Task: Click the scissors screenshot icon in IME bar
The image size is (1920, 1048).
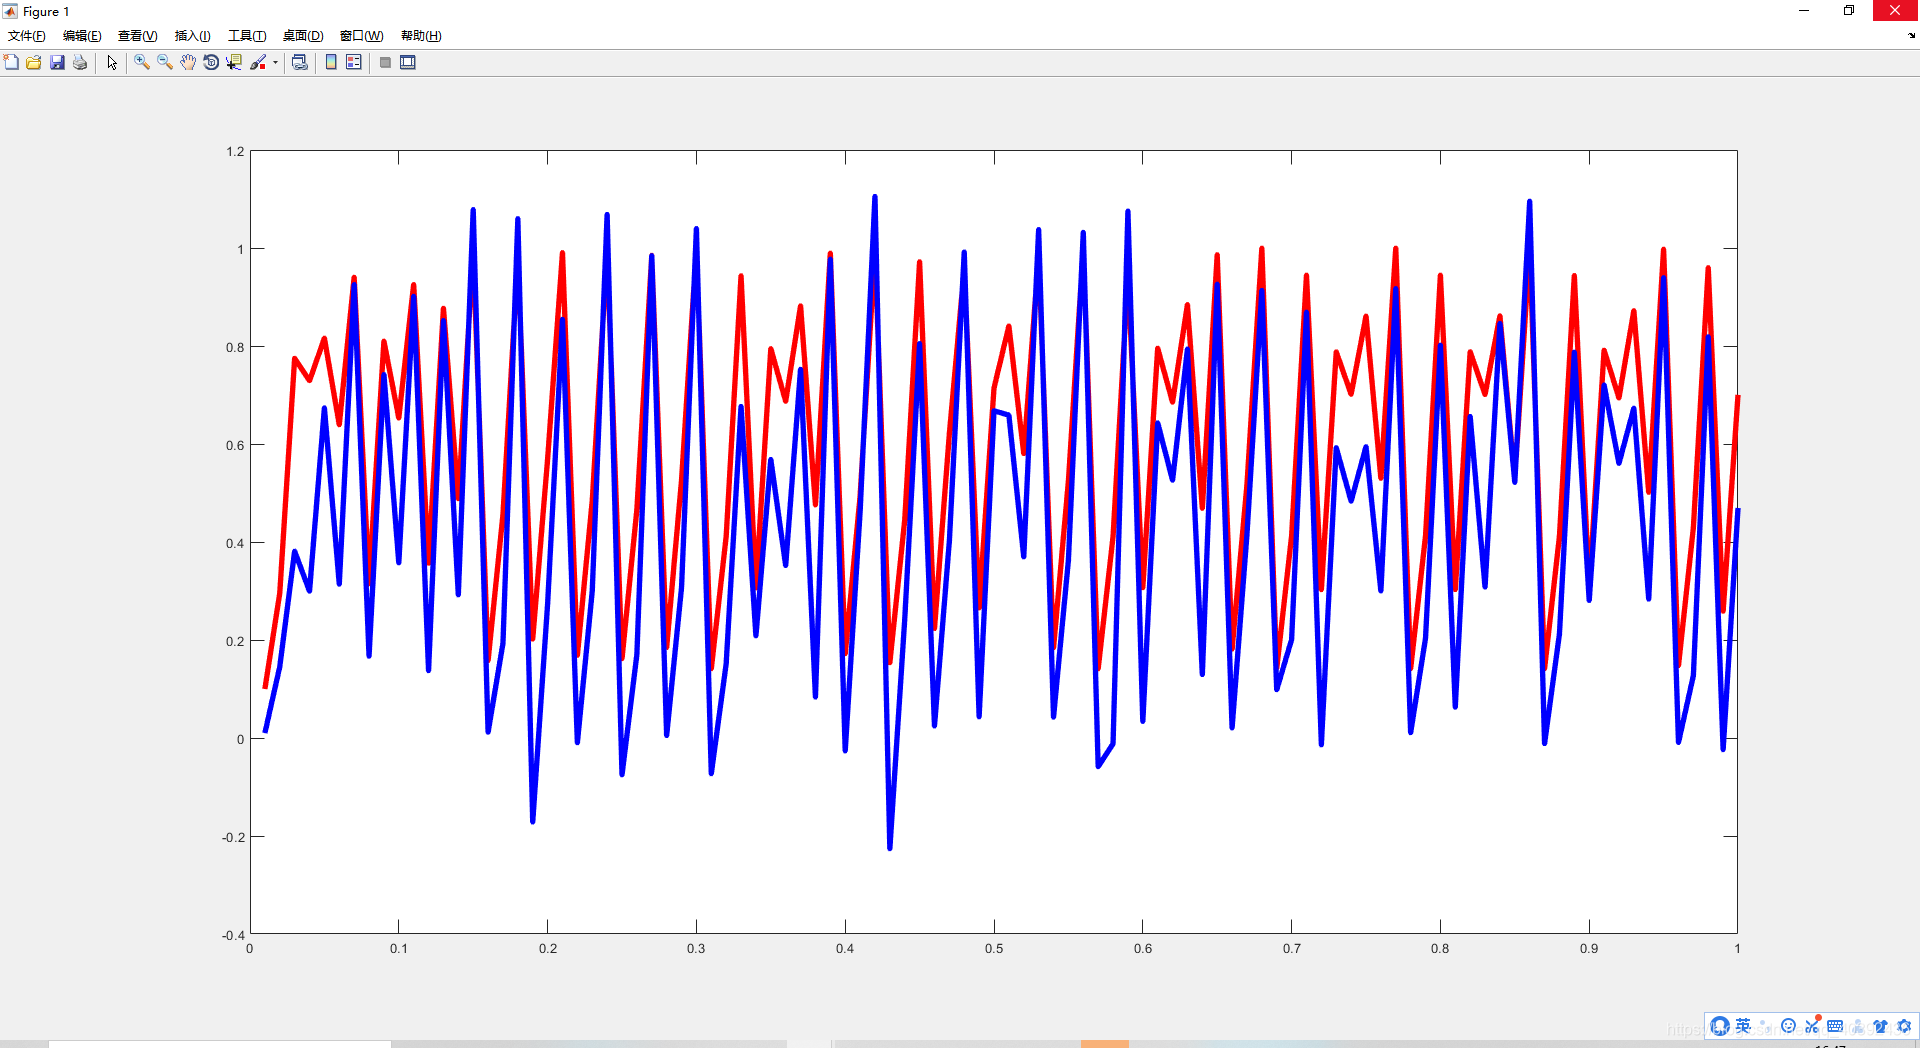Action: (1812, 1026)
